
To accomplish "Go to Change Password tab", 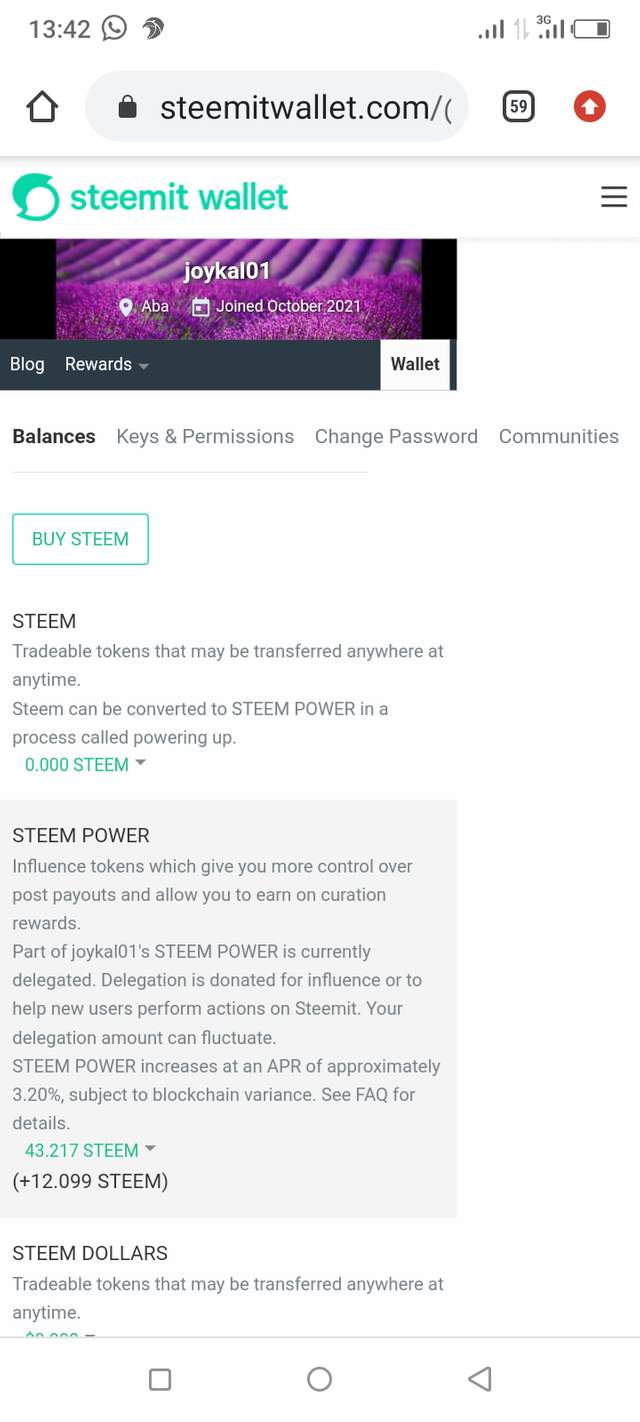I will pyautogui.click(x=396, y=436).
